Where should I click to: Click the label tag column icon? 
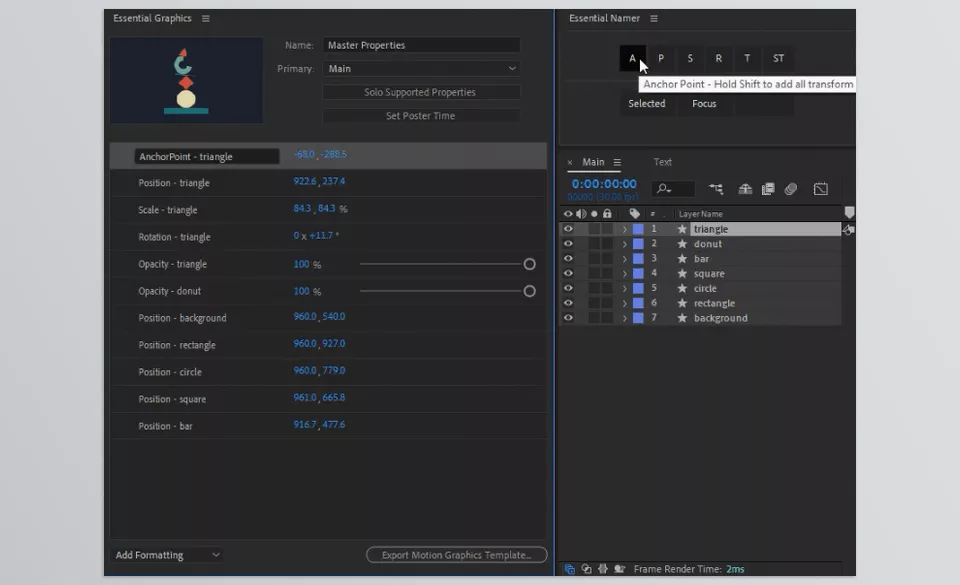coord(634,214)
